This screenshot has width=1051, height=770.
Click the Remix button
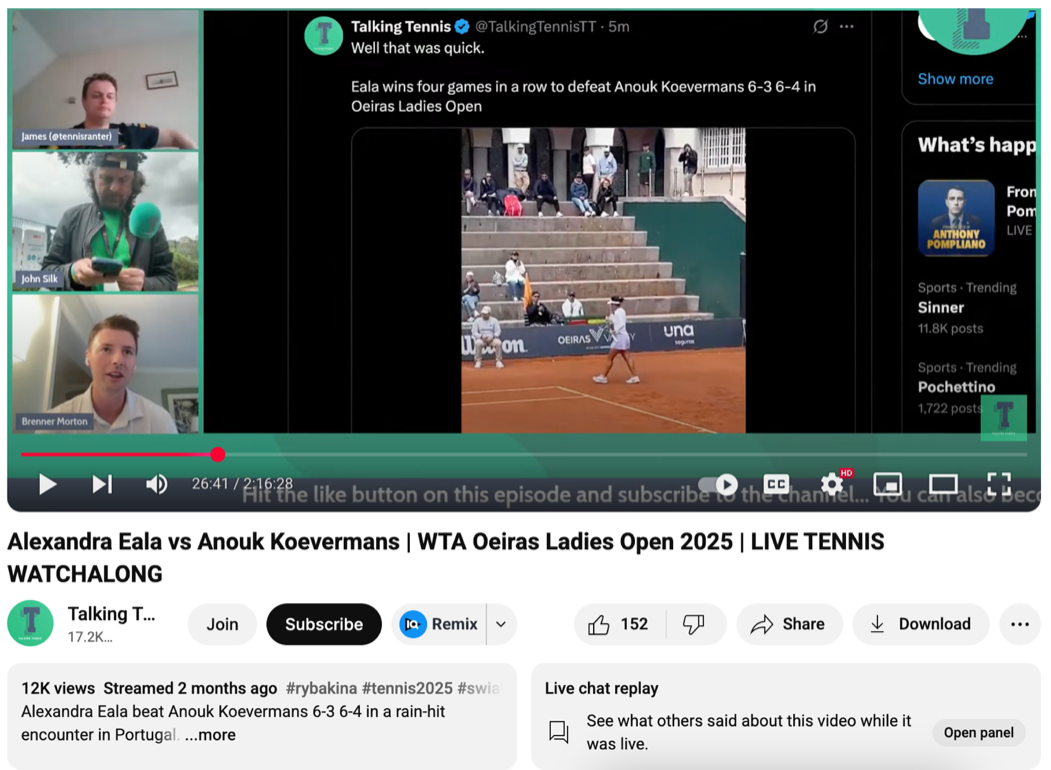pyautogui.click(x=439, y=624)
